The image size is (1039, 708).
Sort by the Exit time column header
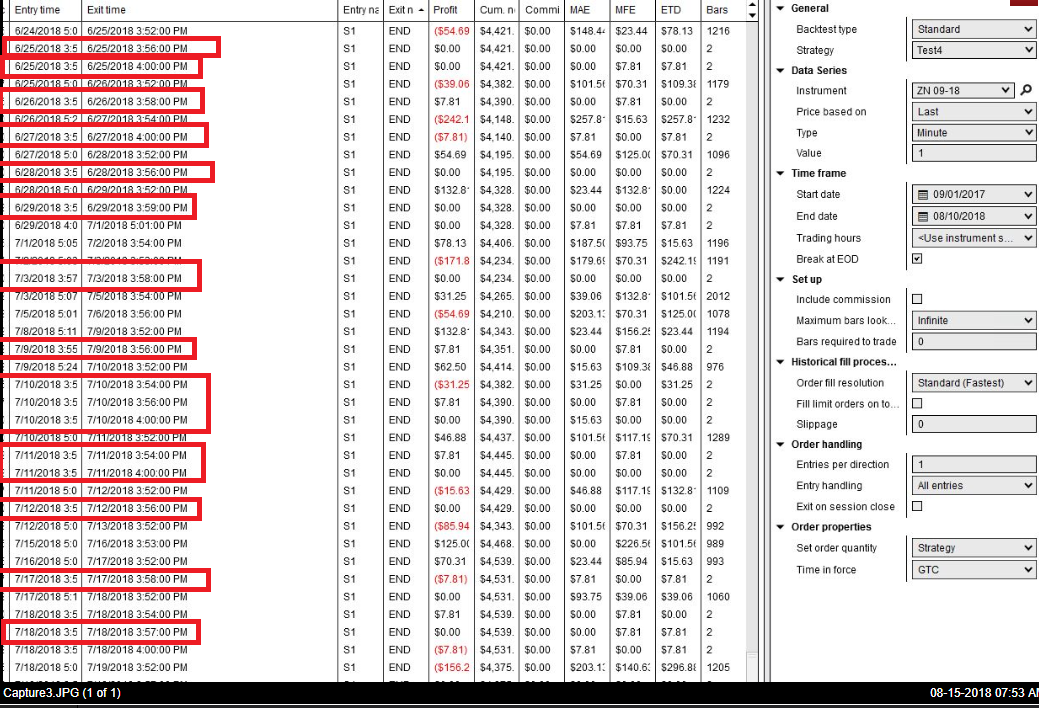[209, 10]
